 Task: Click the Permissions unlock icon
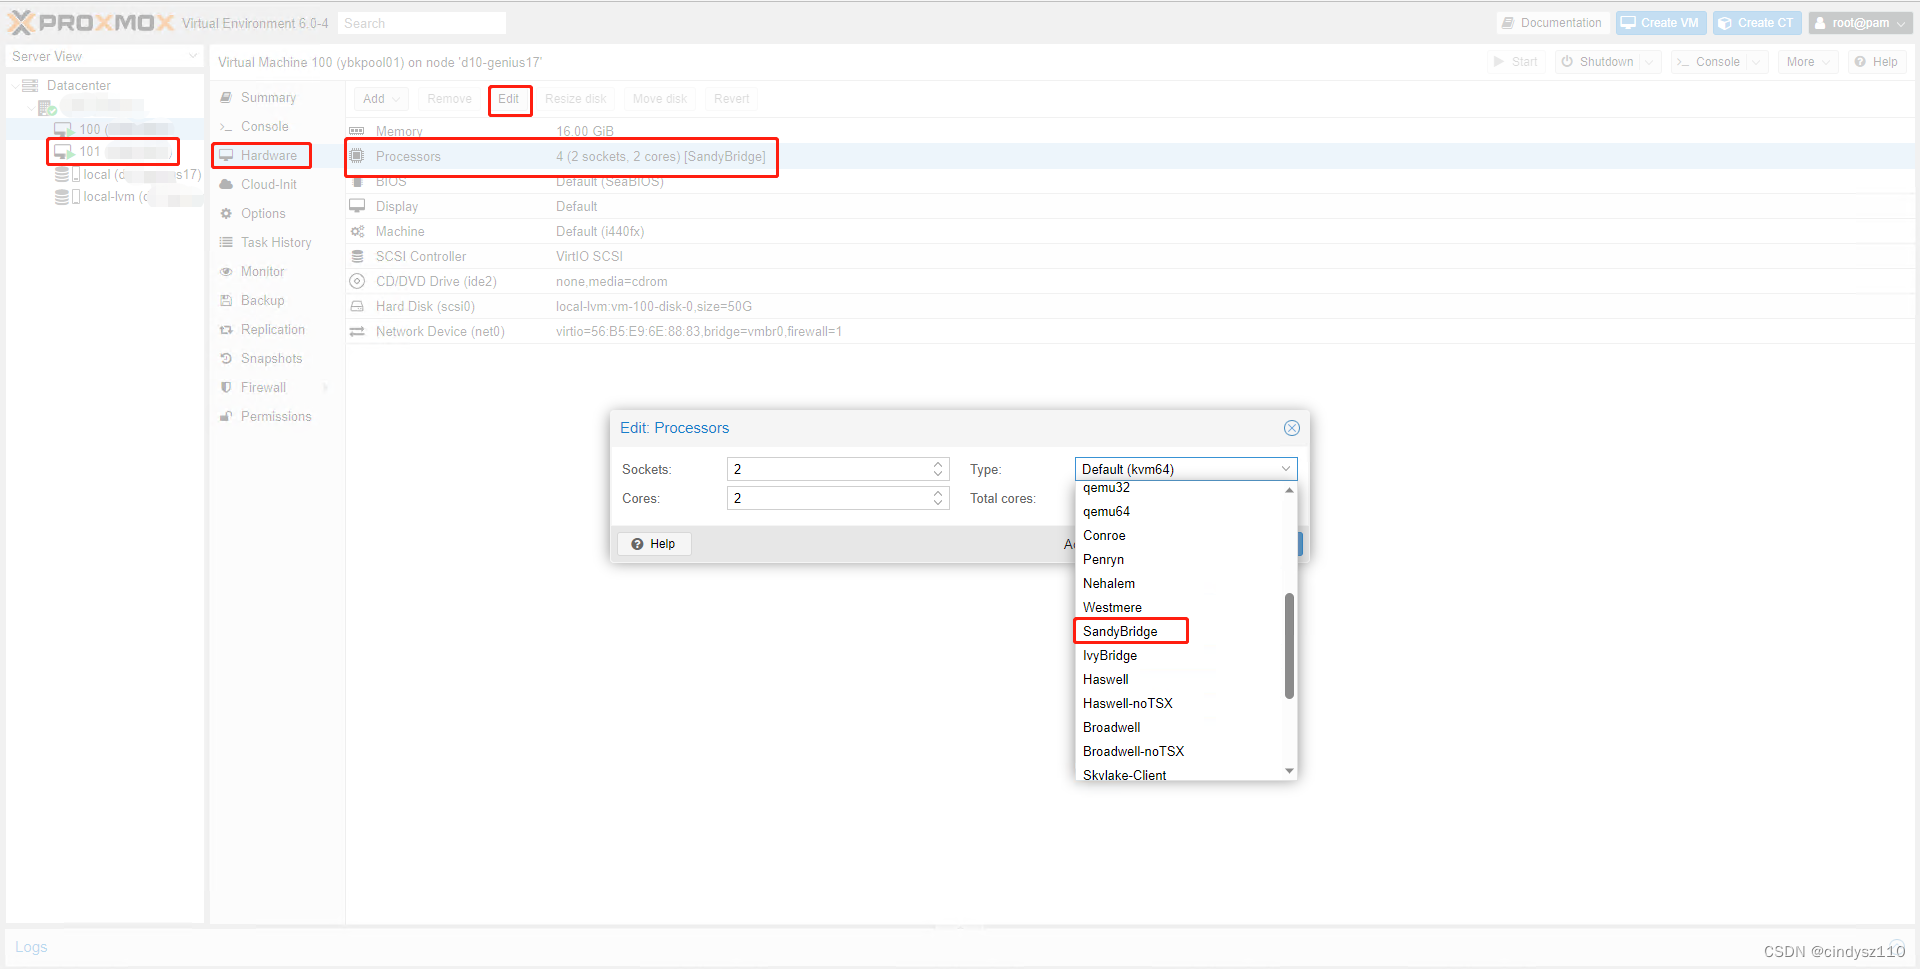pyautogui.click(x=226, y=416)
